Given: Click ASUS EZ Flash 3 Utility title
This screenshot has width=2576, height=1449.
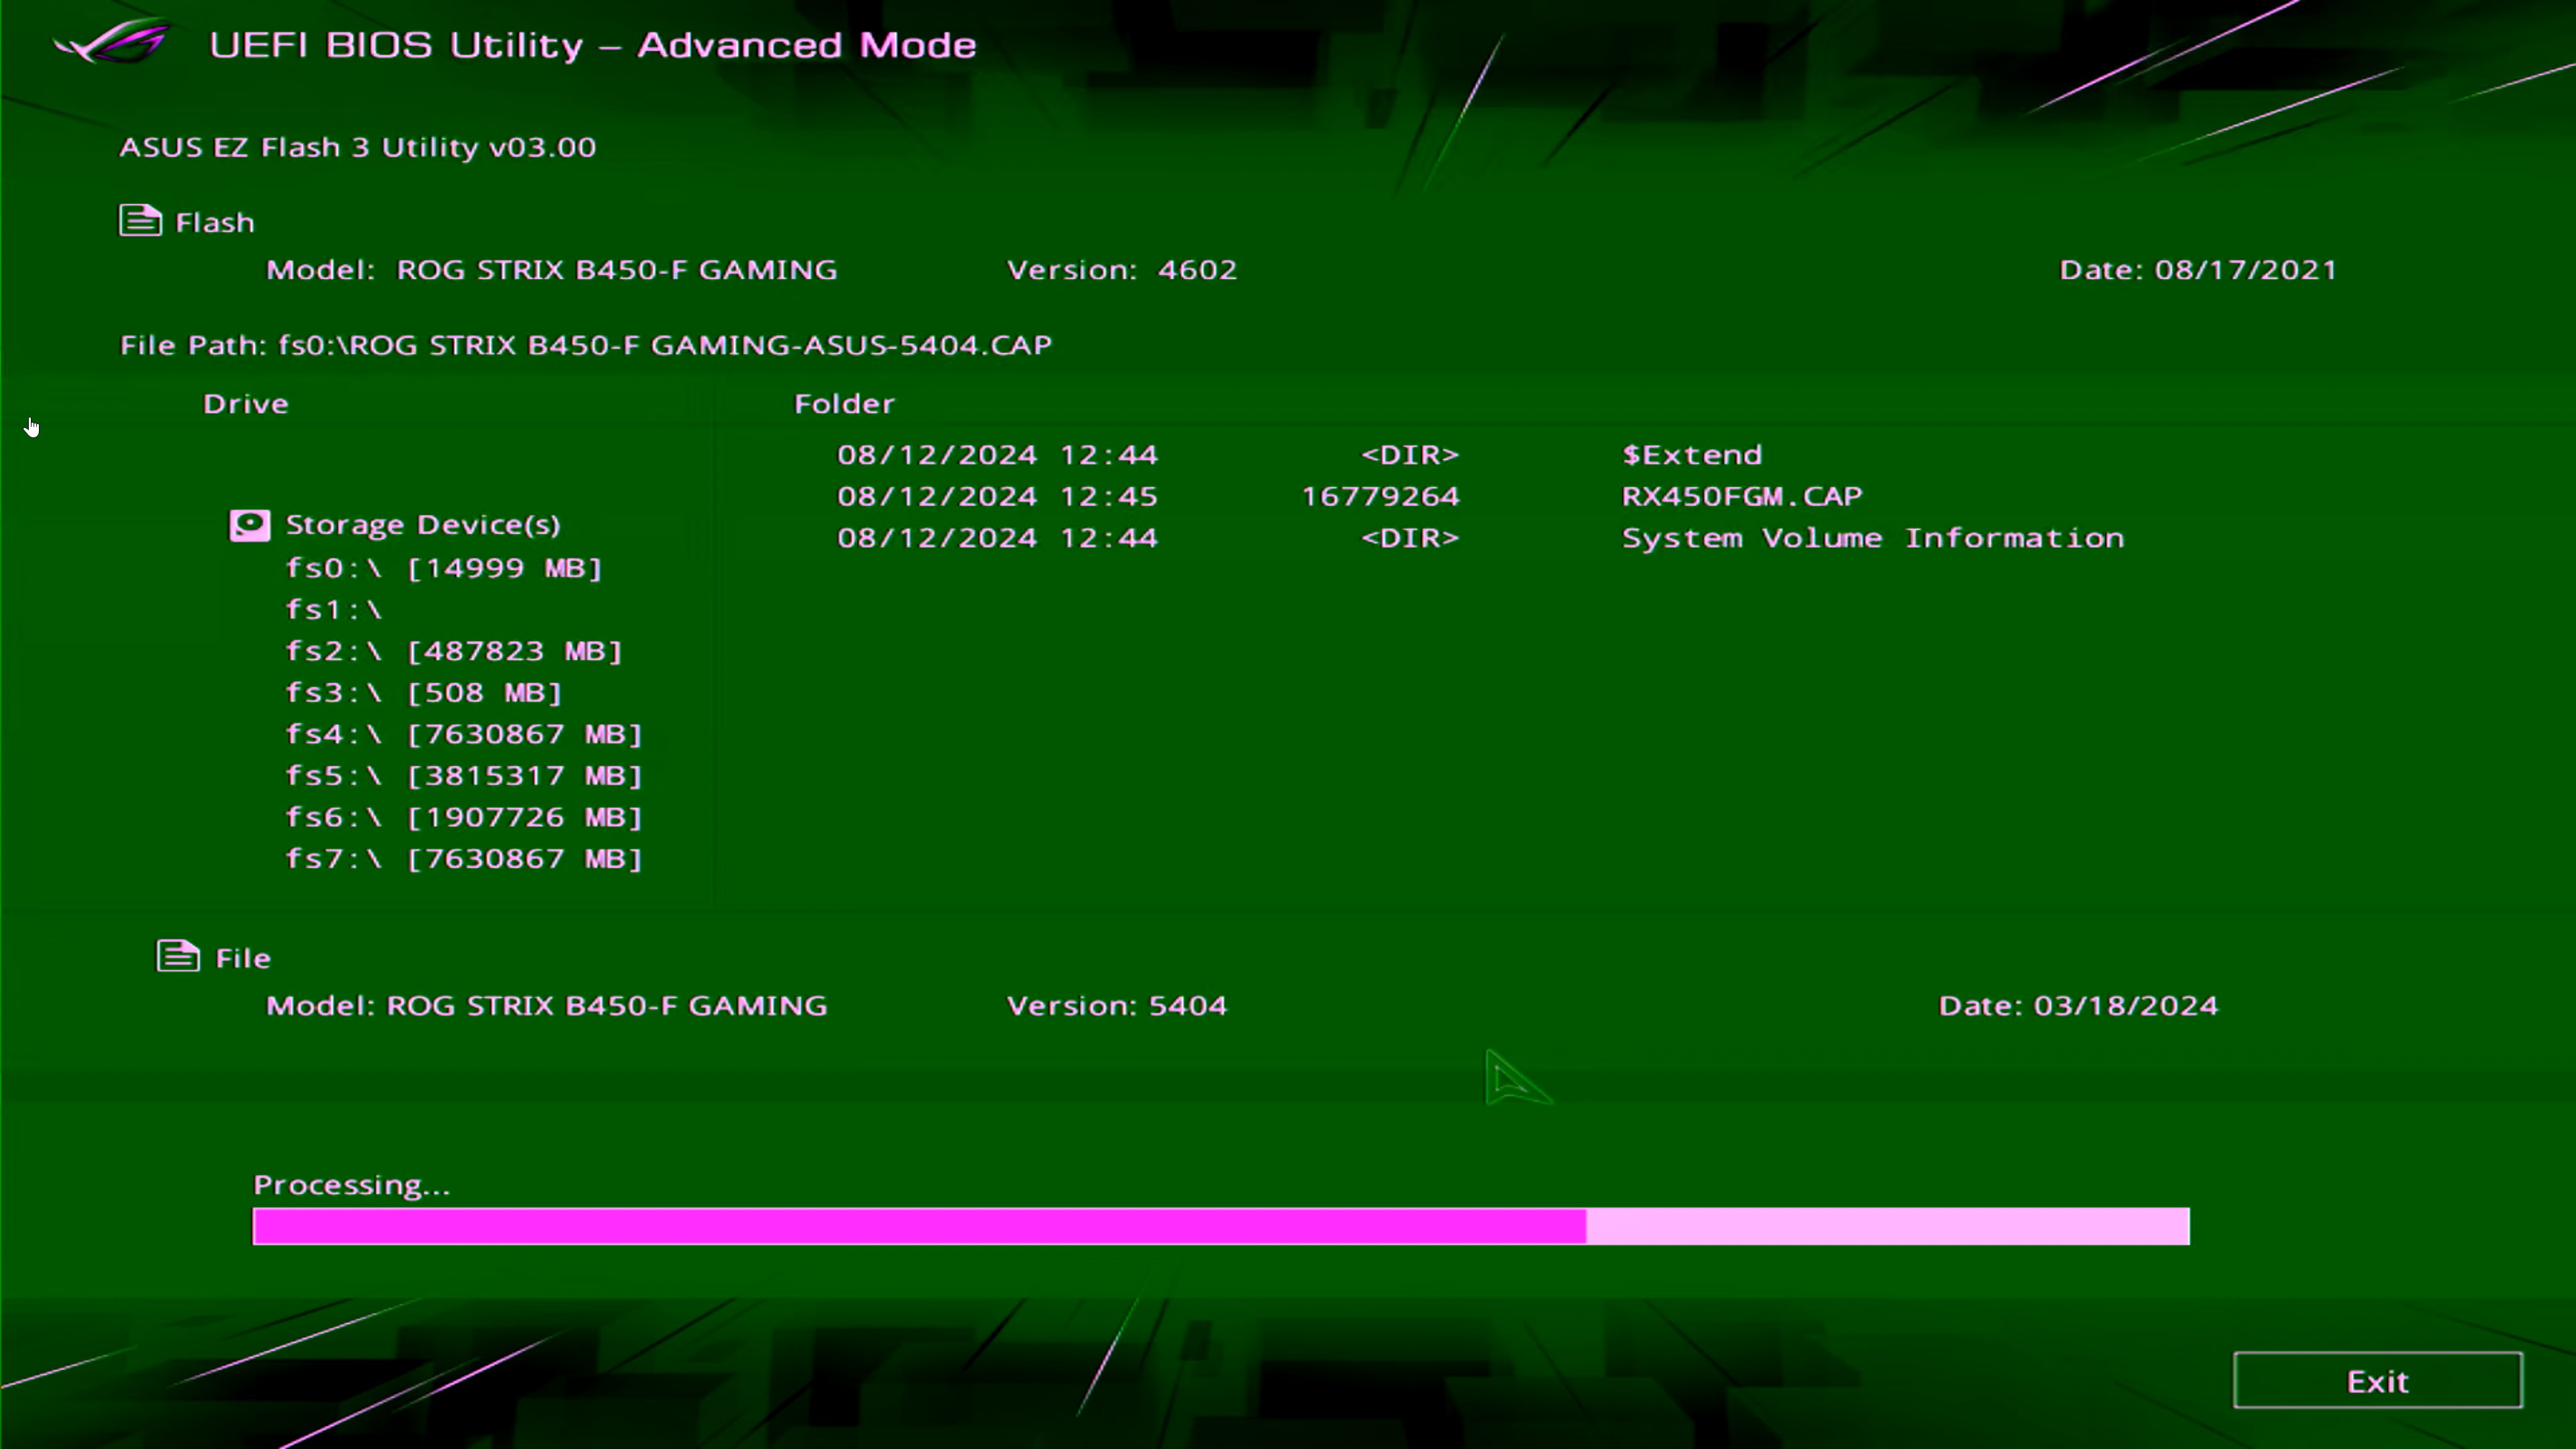Looking at the screenshot, I should [x=358, y=147].
